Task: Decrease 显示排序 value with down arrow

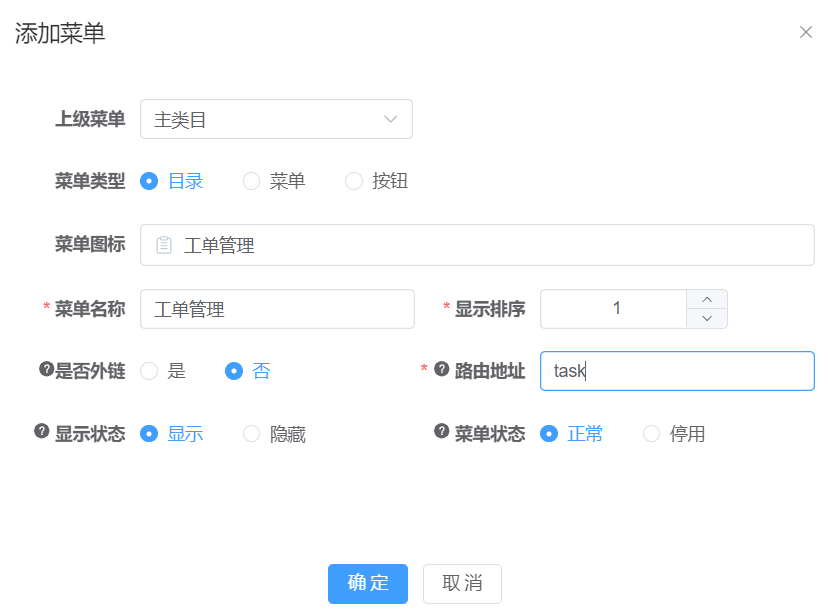Action: [x=706, y=318]
